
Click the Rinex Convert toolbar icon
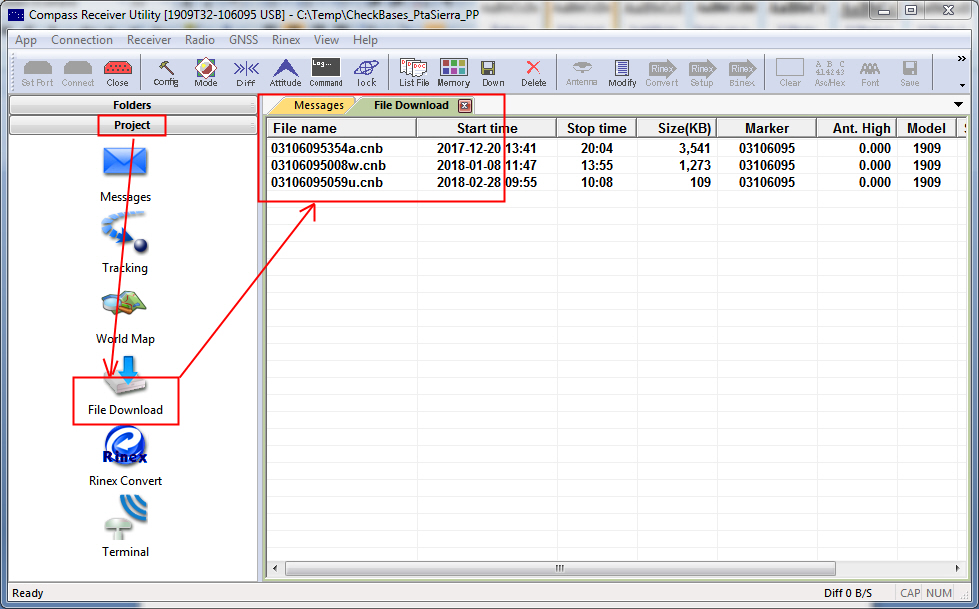coord(662,73)
